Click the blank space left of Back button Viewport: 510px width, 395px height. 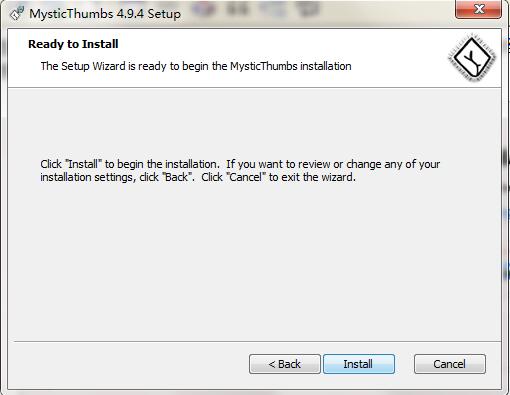click(x=130, y=364)
